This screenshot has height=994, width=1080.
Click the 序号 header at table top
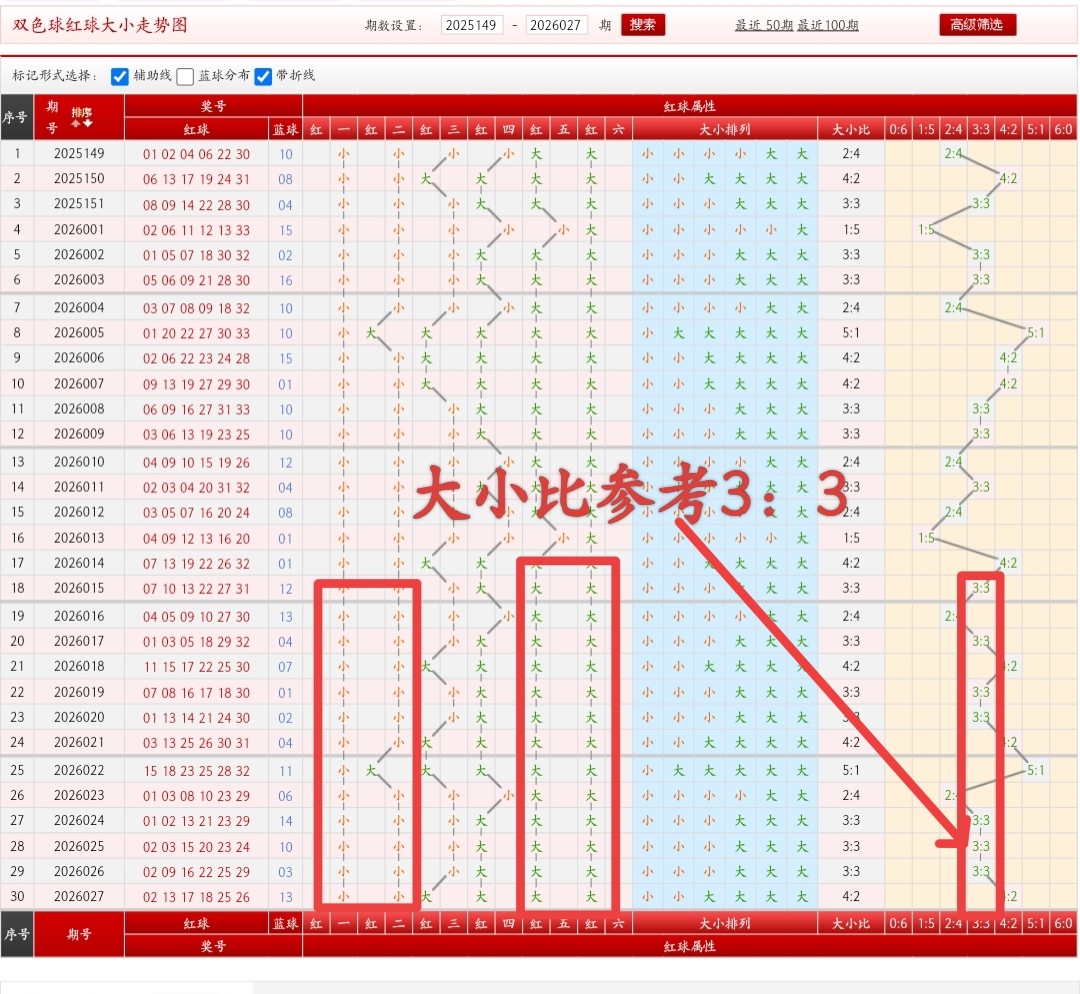point(17,117)
